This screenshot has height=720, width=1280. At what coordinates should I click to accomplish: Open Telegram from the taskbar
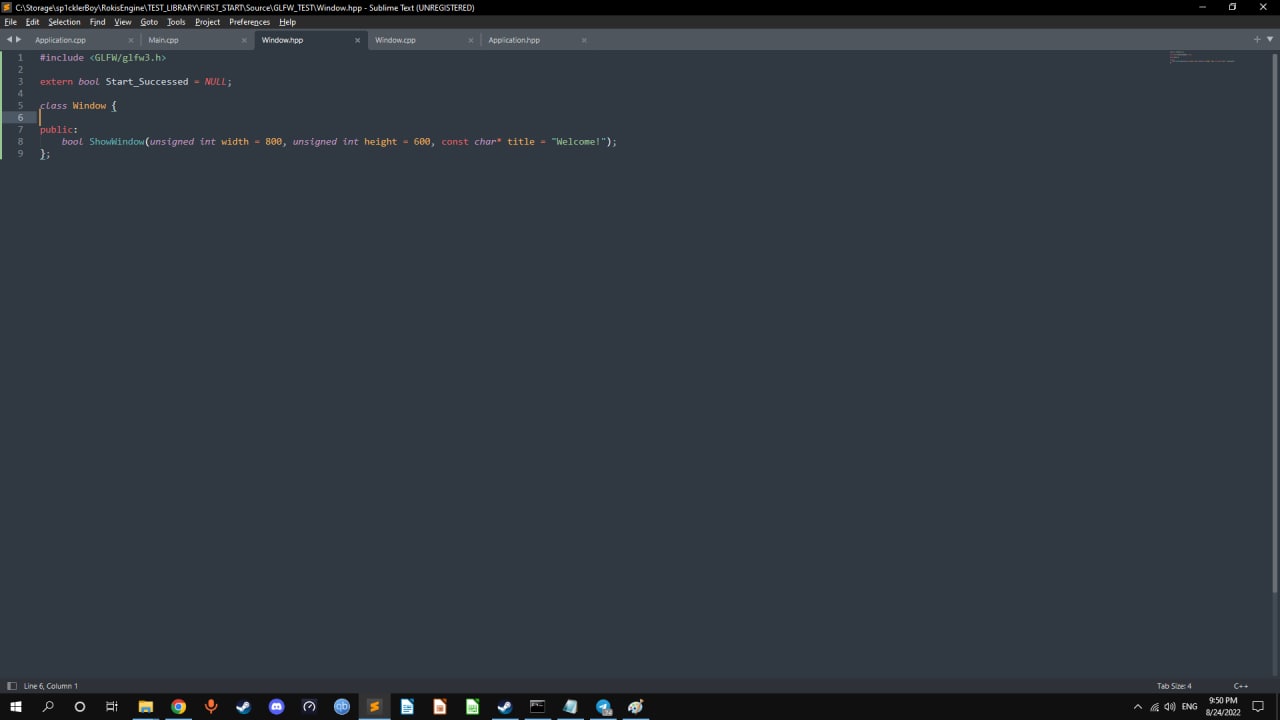tap(603, 706)
